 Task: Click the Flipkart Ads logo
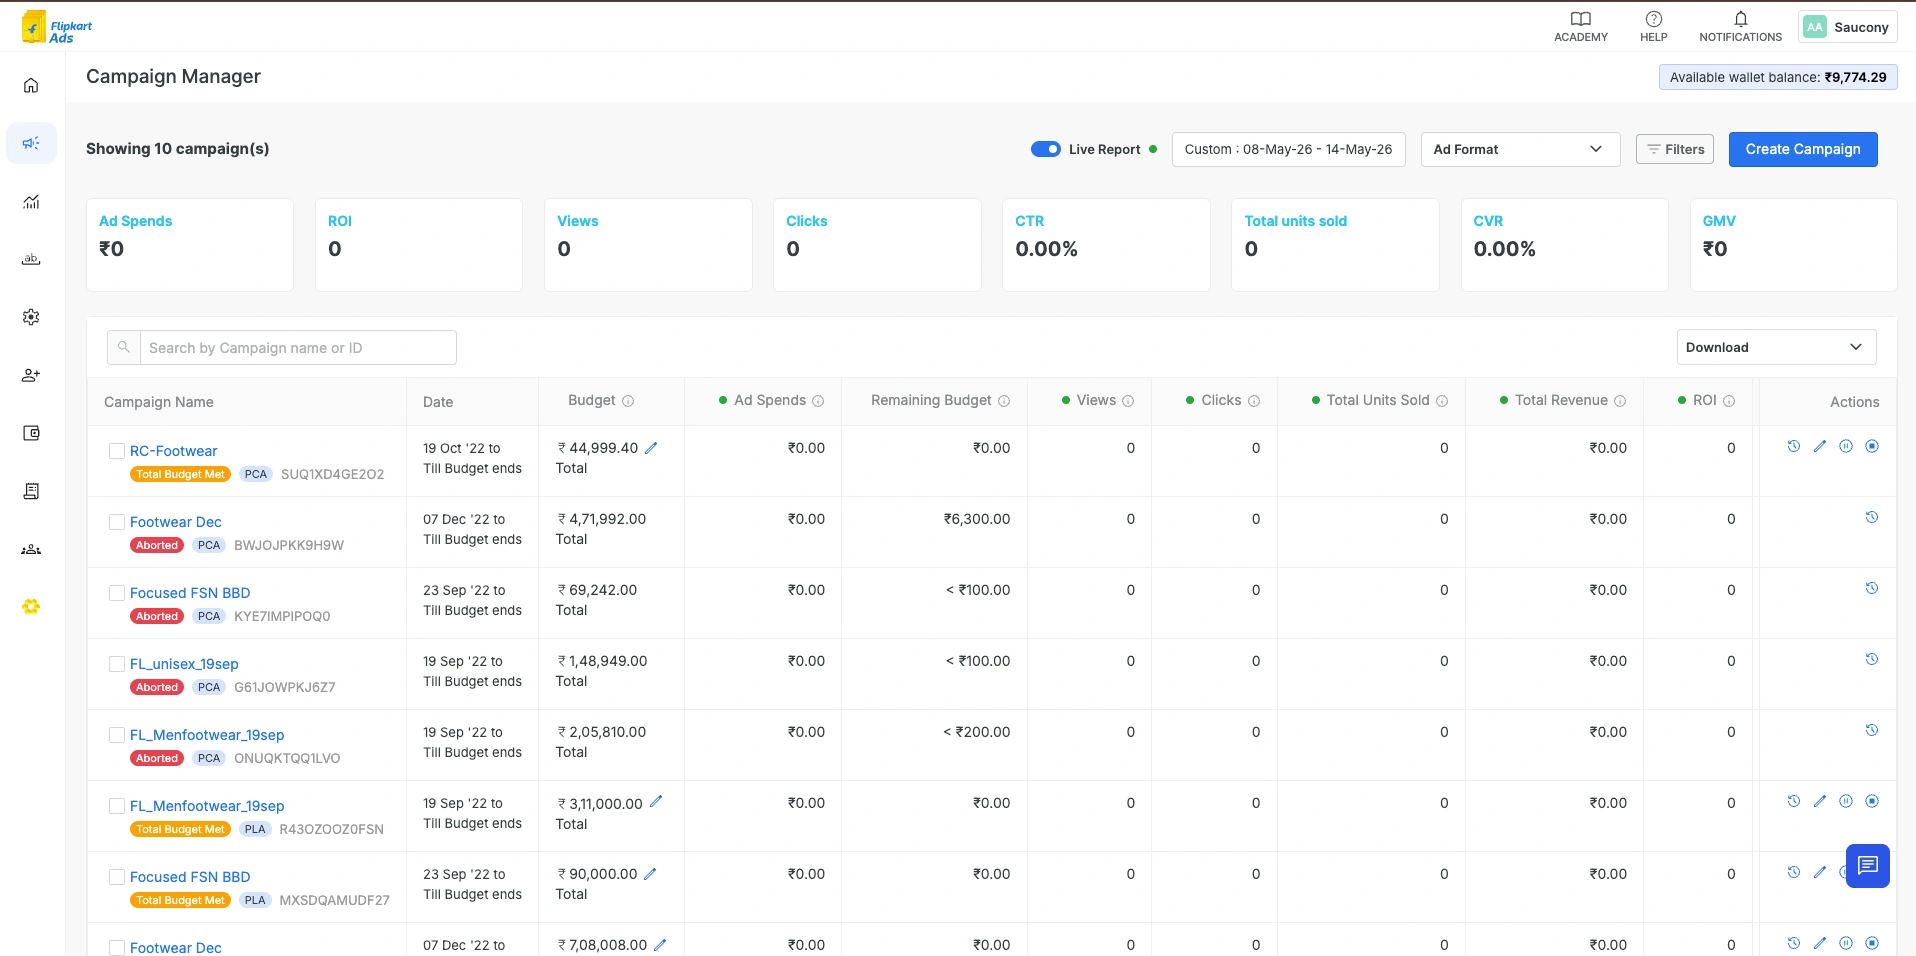click(57, 27)
